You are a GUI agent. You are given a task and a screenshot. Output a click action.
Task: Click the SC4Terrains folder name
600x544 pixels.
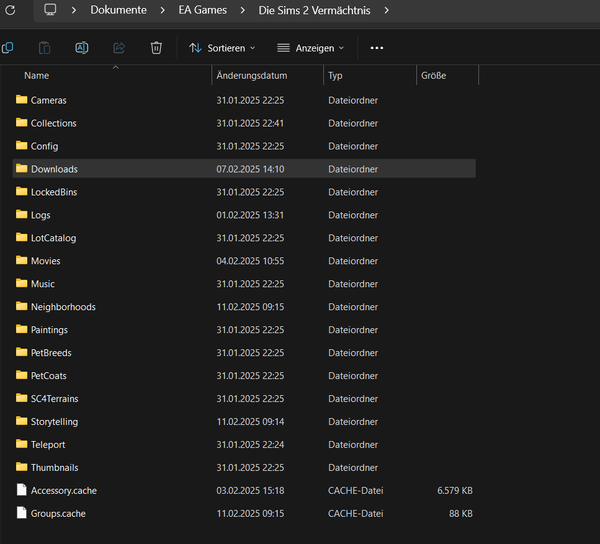54,399
